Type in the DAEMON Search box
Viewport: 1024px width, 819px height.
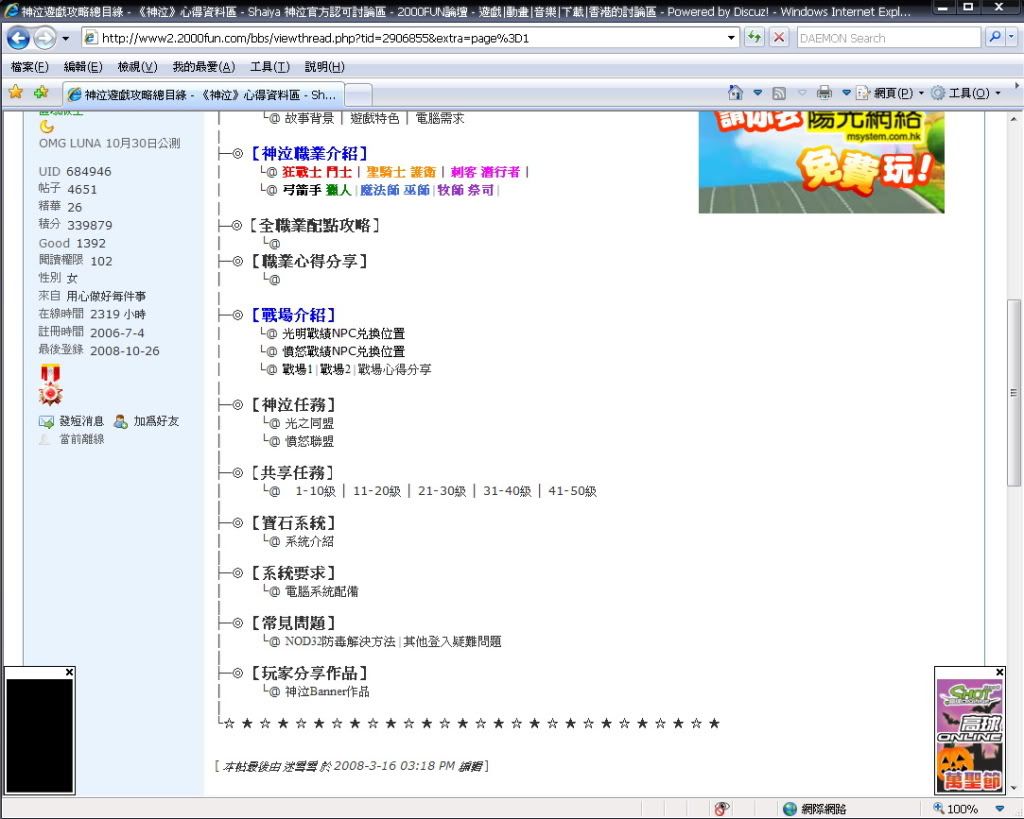click(x=886, y=38)
